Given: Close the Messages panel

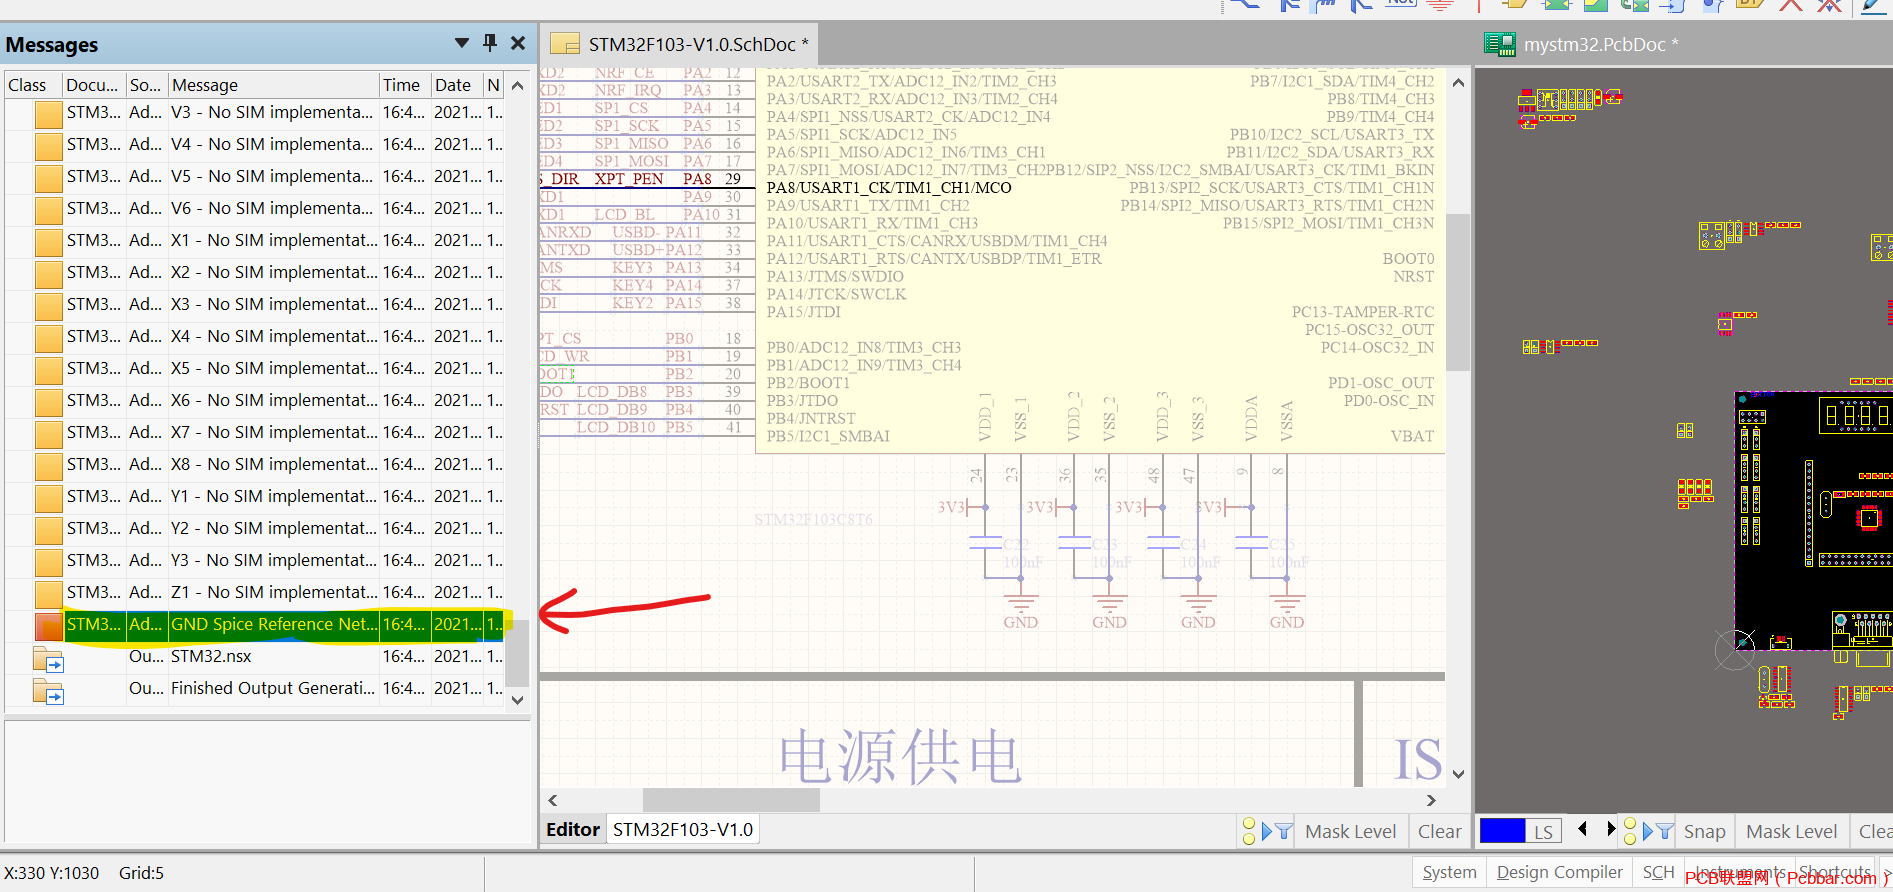Looking at the screenshot, I should click(518, 43).
